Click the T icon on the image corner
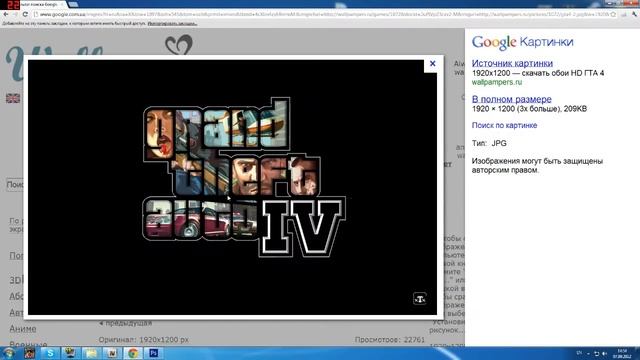The width and height of the screenshot is (640, 360). click(420, 298)
